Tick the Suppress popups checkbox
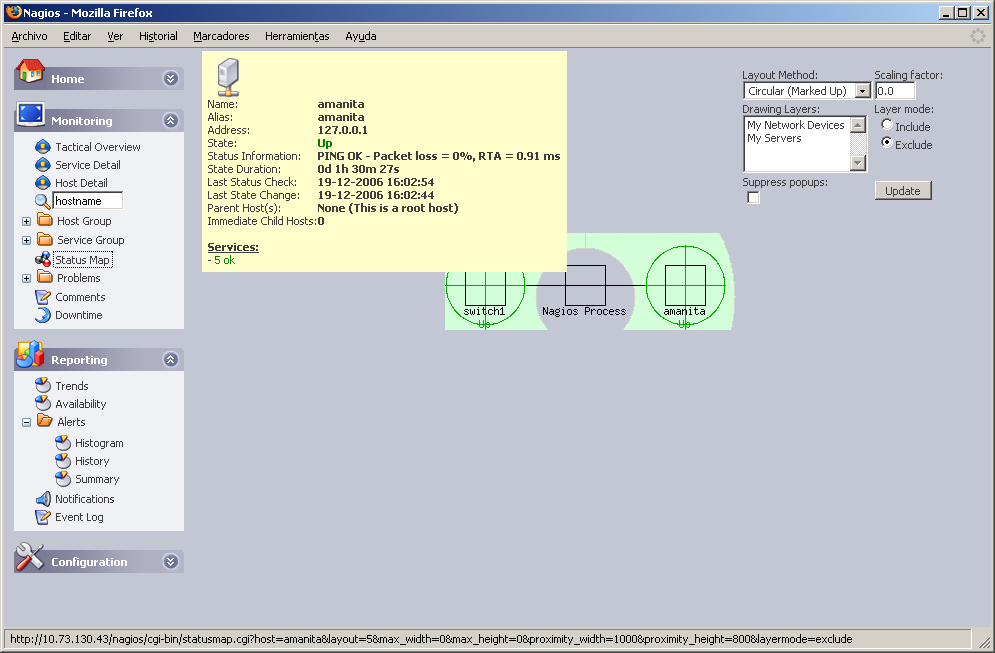This screenshot has width=995, height=653. coord(753,197)
